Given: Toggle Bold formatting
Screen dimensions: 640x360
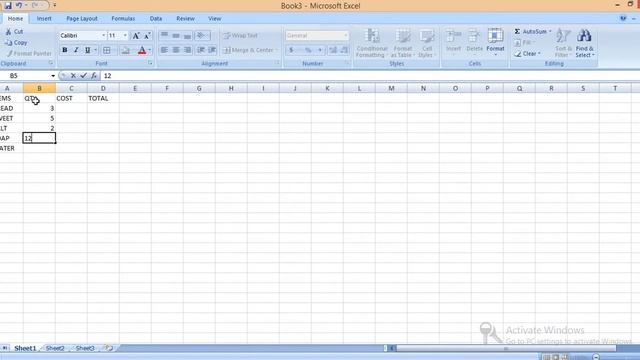Looking at the screenshot, I should click(64, 50).
